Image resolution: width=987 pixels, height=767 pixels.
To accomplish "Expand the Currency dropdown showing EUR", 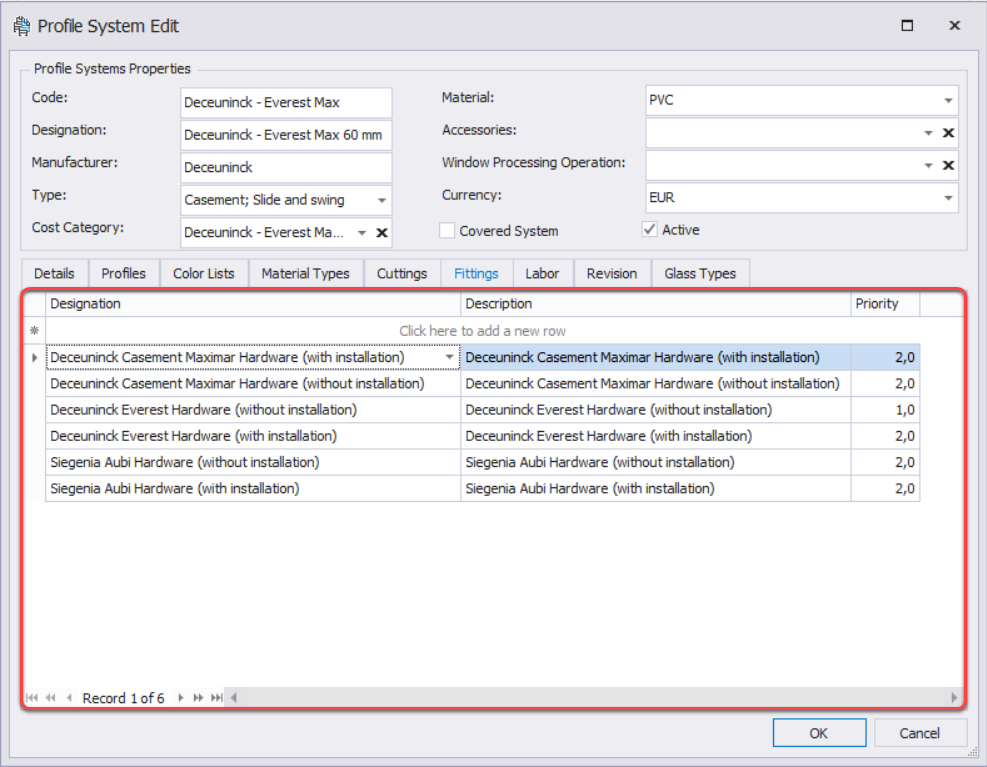I will tap(947, 198).
